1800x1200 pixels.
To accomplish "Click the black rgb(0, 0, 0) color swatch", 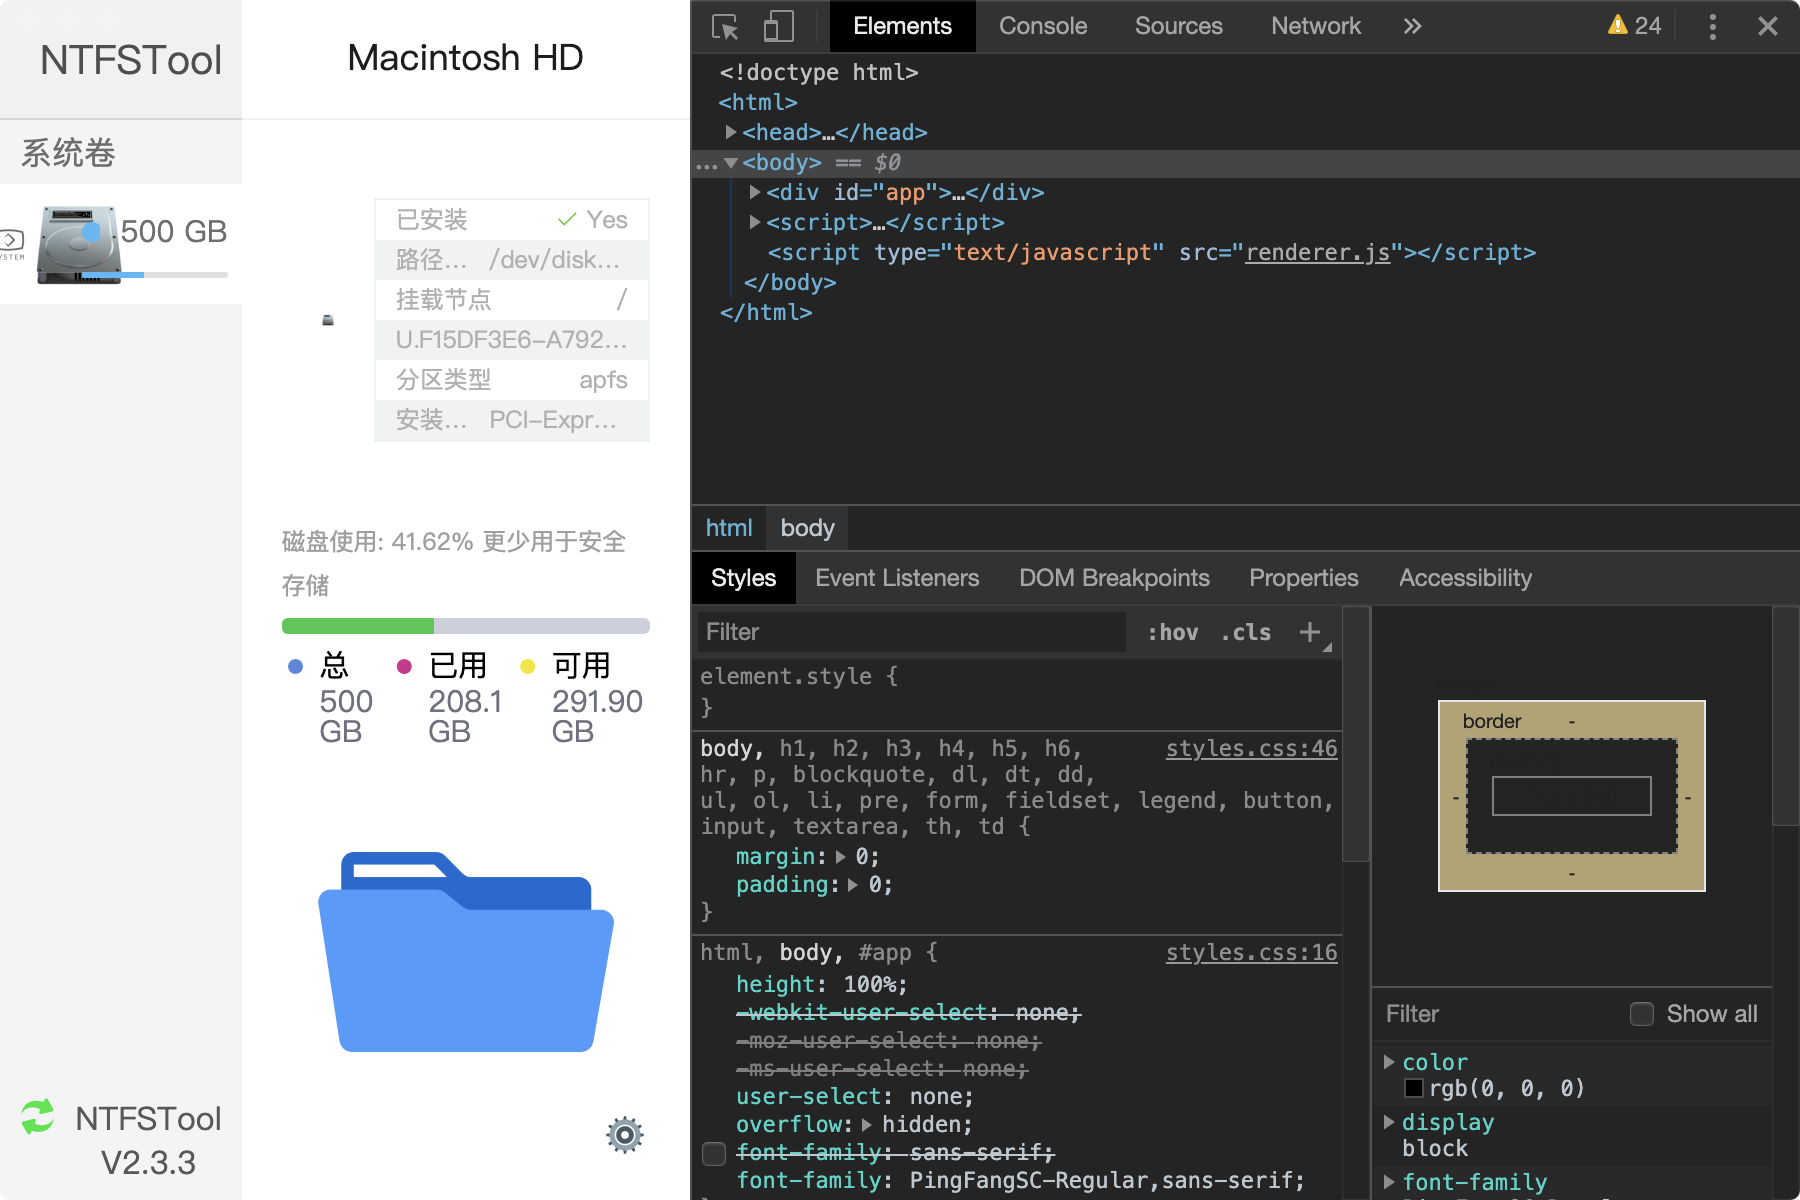I will pyautogui.click(x=1414, y=1088).
